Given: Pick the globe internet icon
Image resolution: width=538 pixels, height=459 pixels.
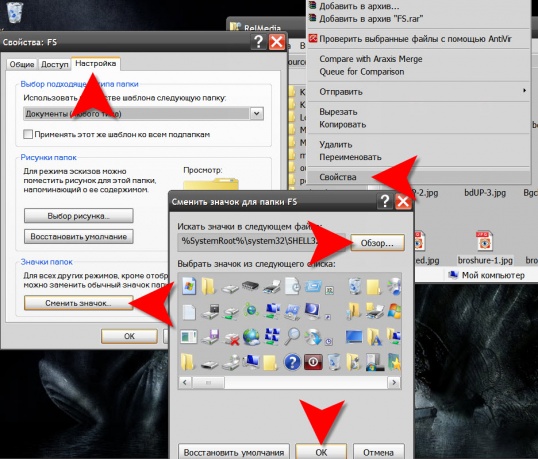Looking at the screenshot, I should click(251, 337).
